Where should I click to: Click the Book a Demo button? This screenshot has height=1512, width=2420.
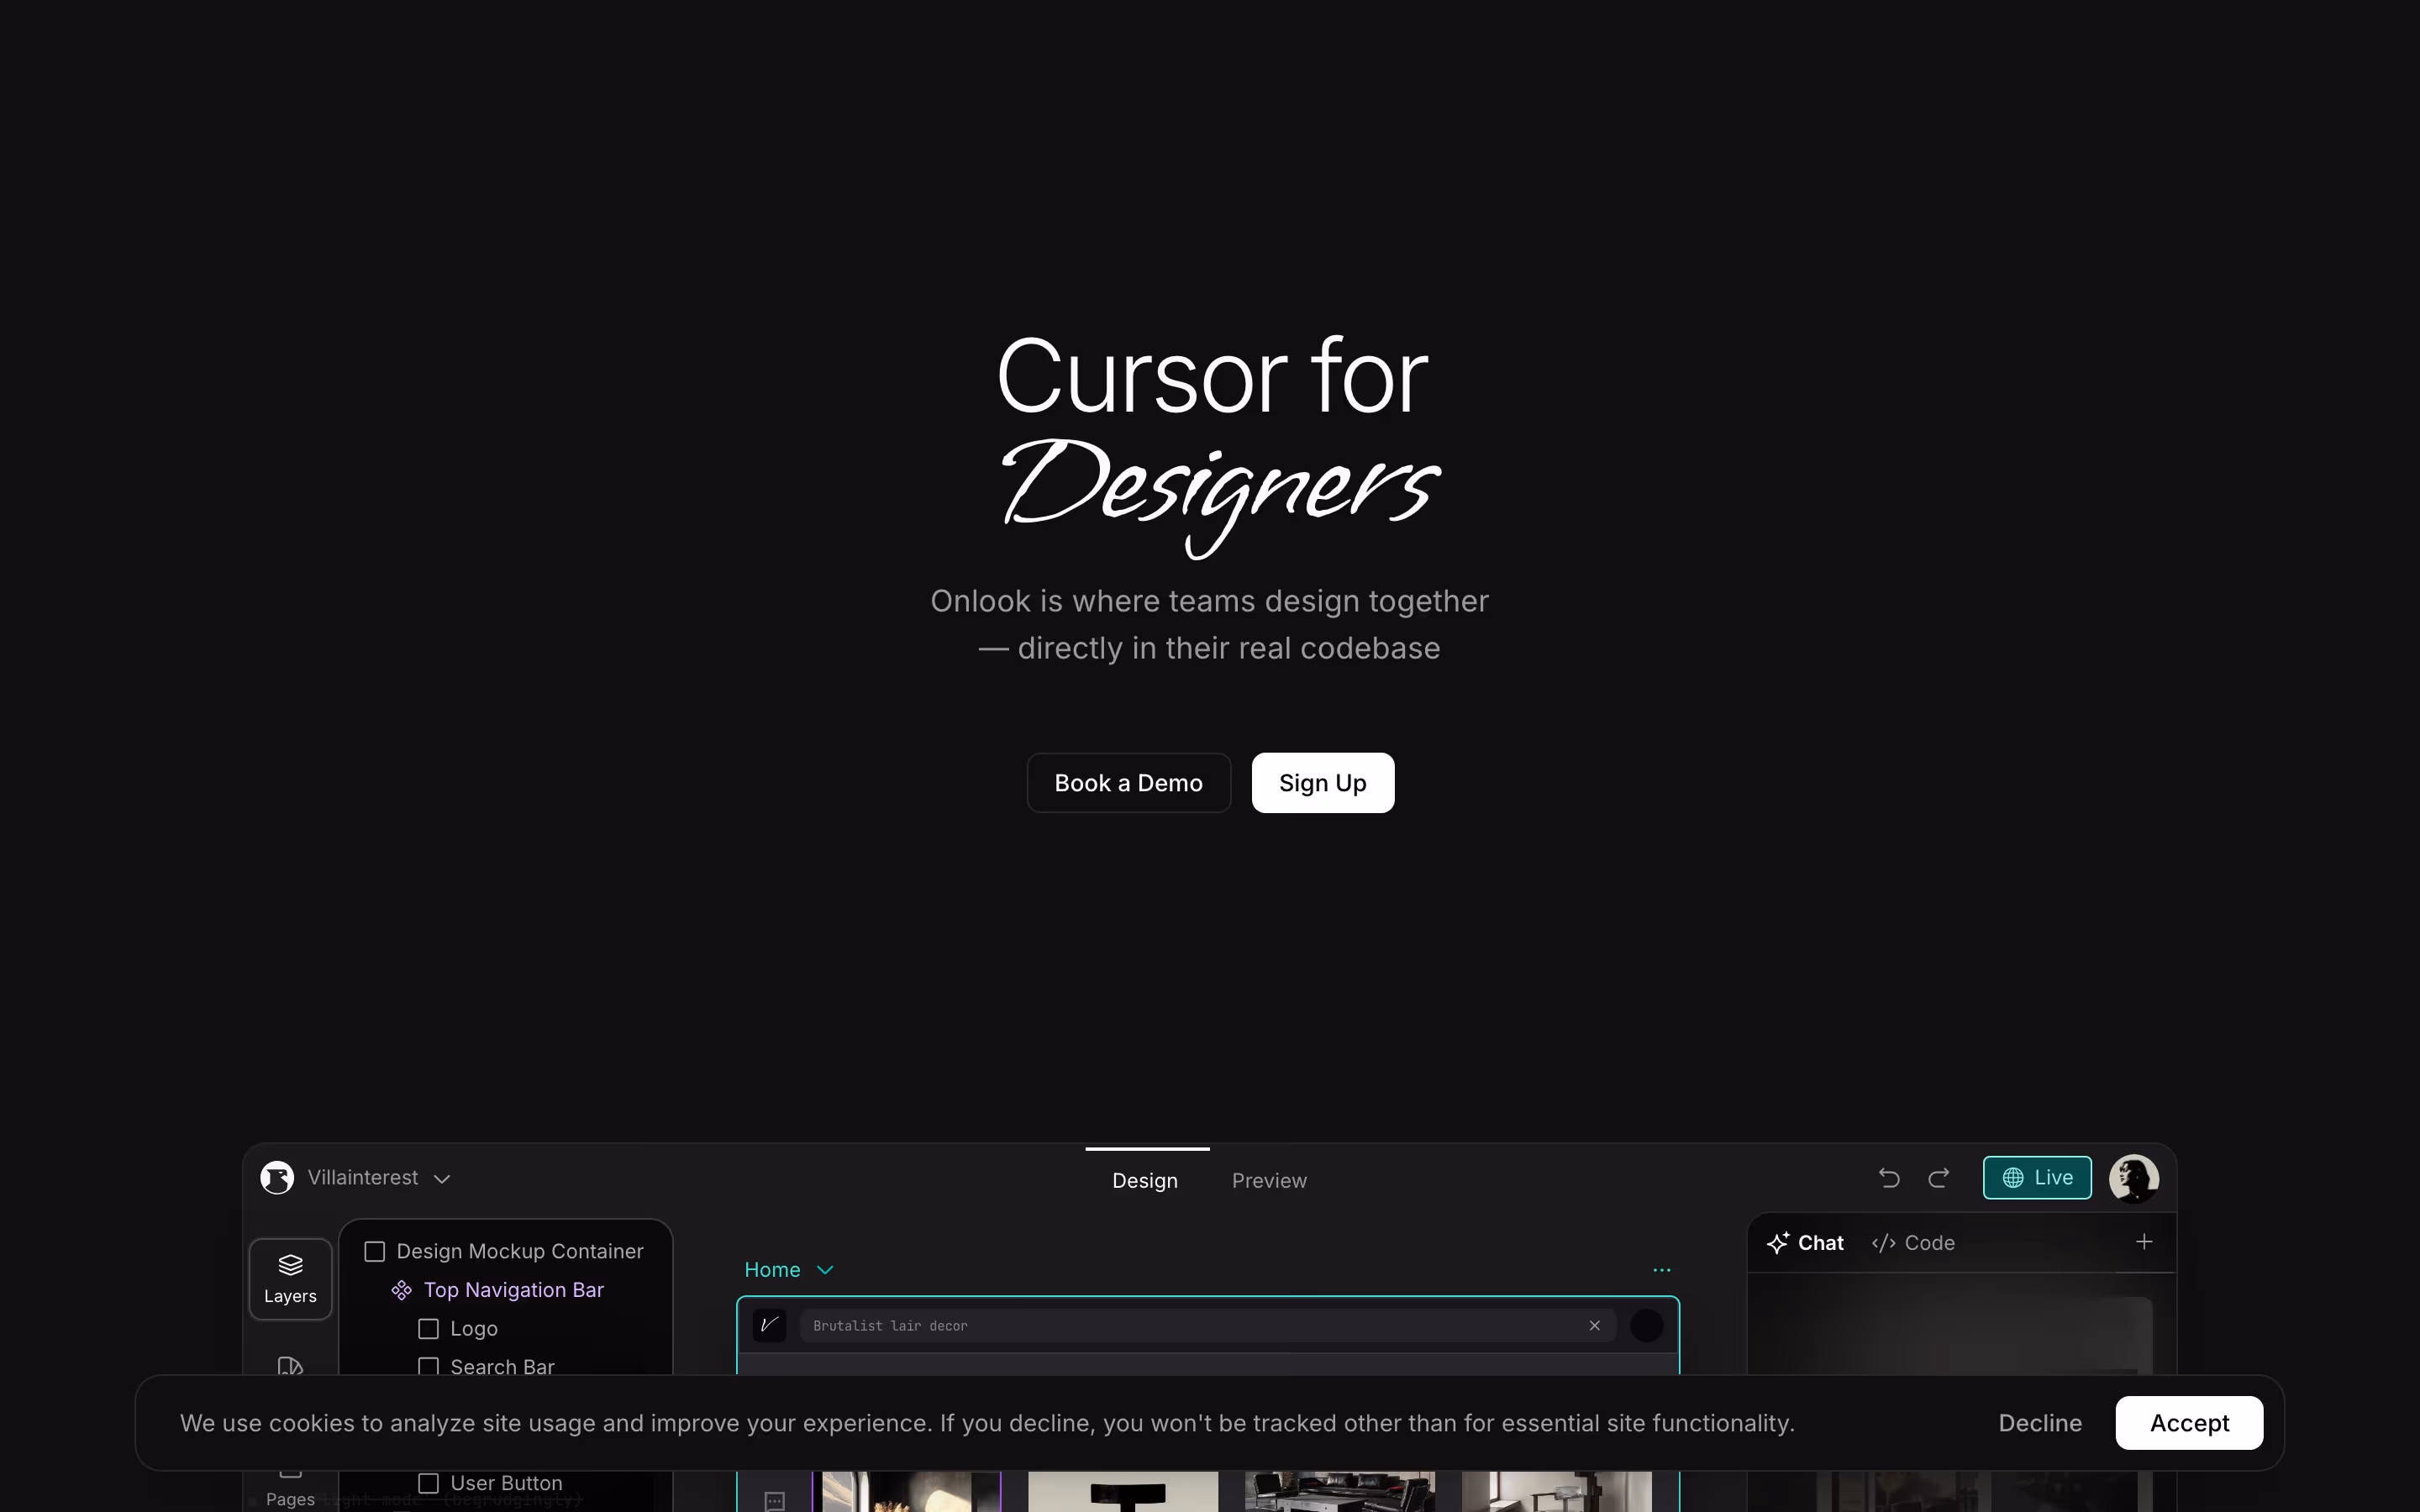tap(1128, 783)
